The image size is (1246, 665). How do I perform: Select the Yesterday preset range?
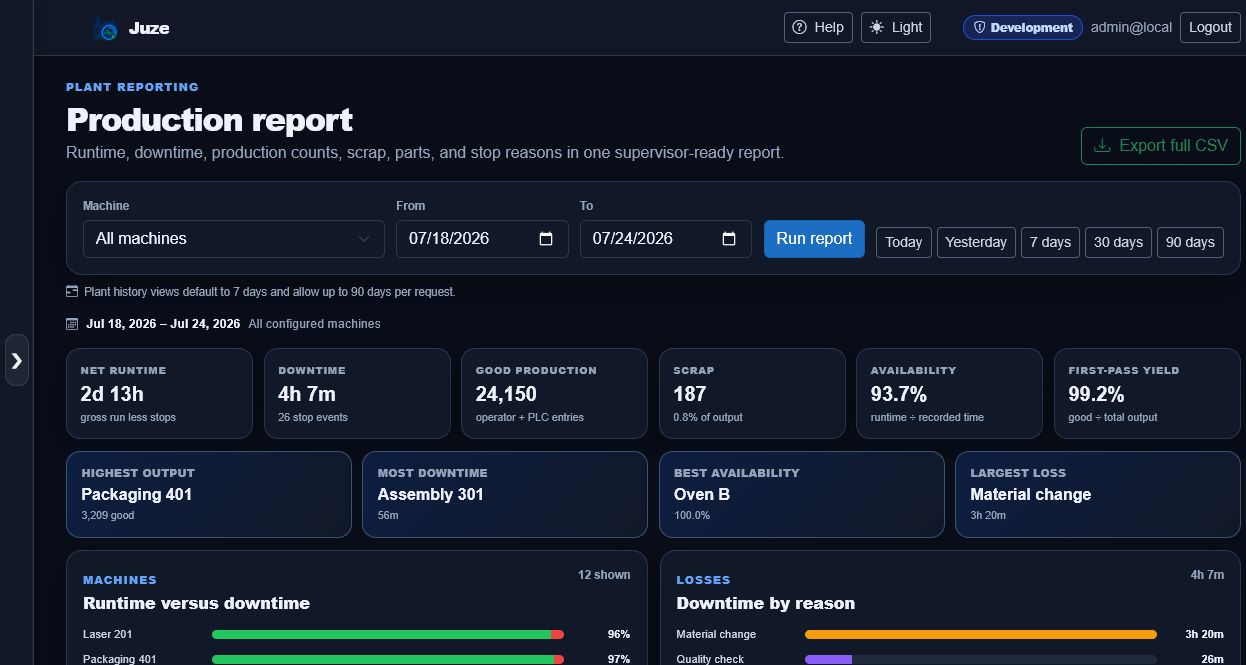coord(975,242)
